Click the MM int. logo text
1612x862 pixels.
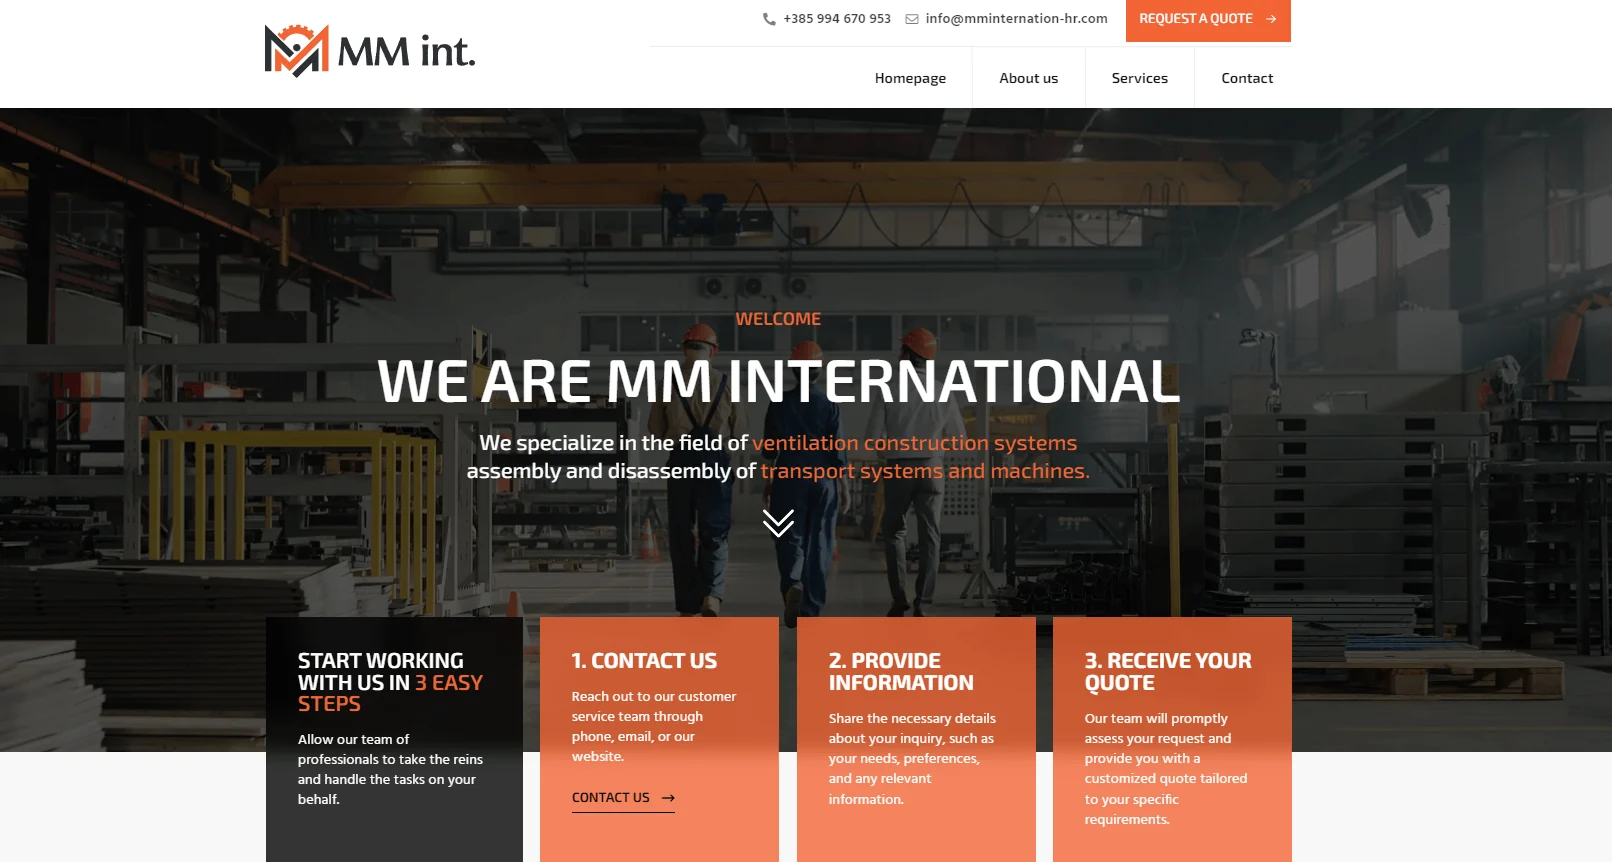tap(406, 52)
